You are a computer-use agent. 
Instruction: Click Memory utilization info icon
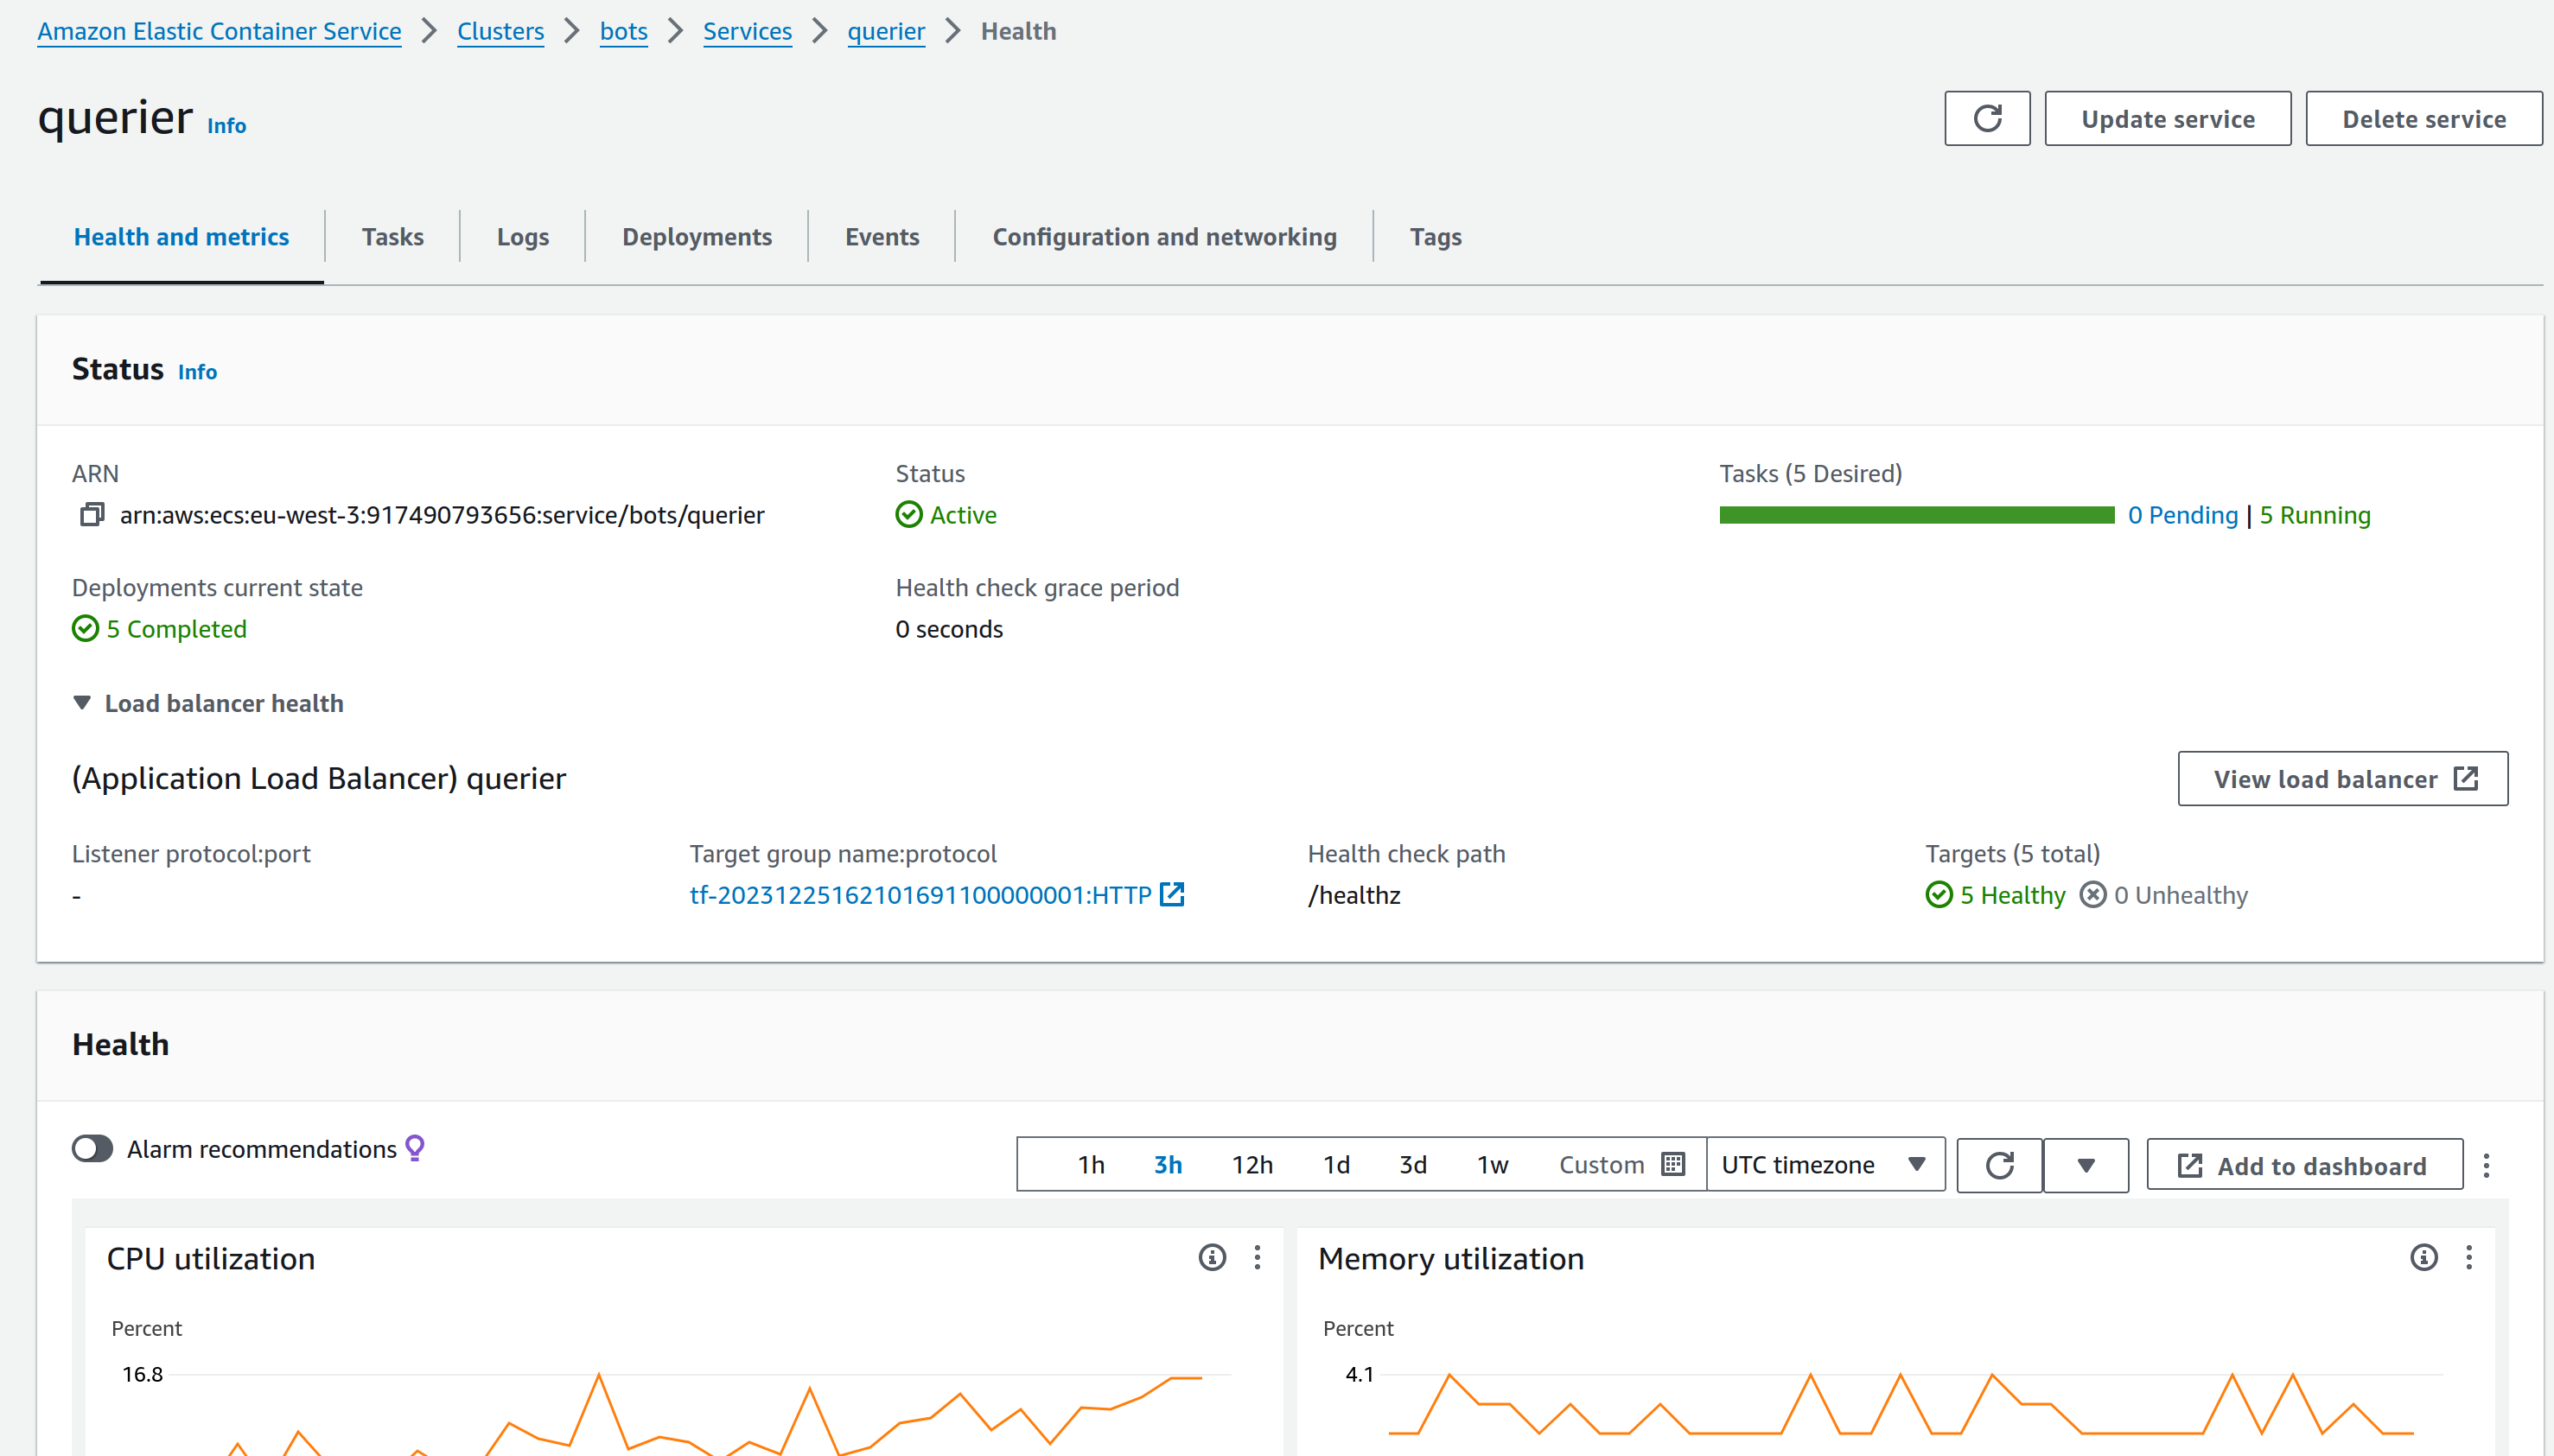pos(2423,1257)
